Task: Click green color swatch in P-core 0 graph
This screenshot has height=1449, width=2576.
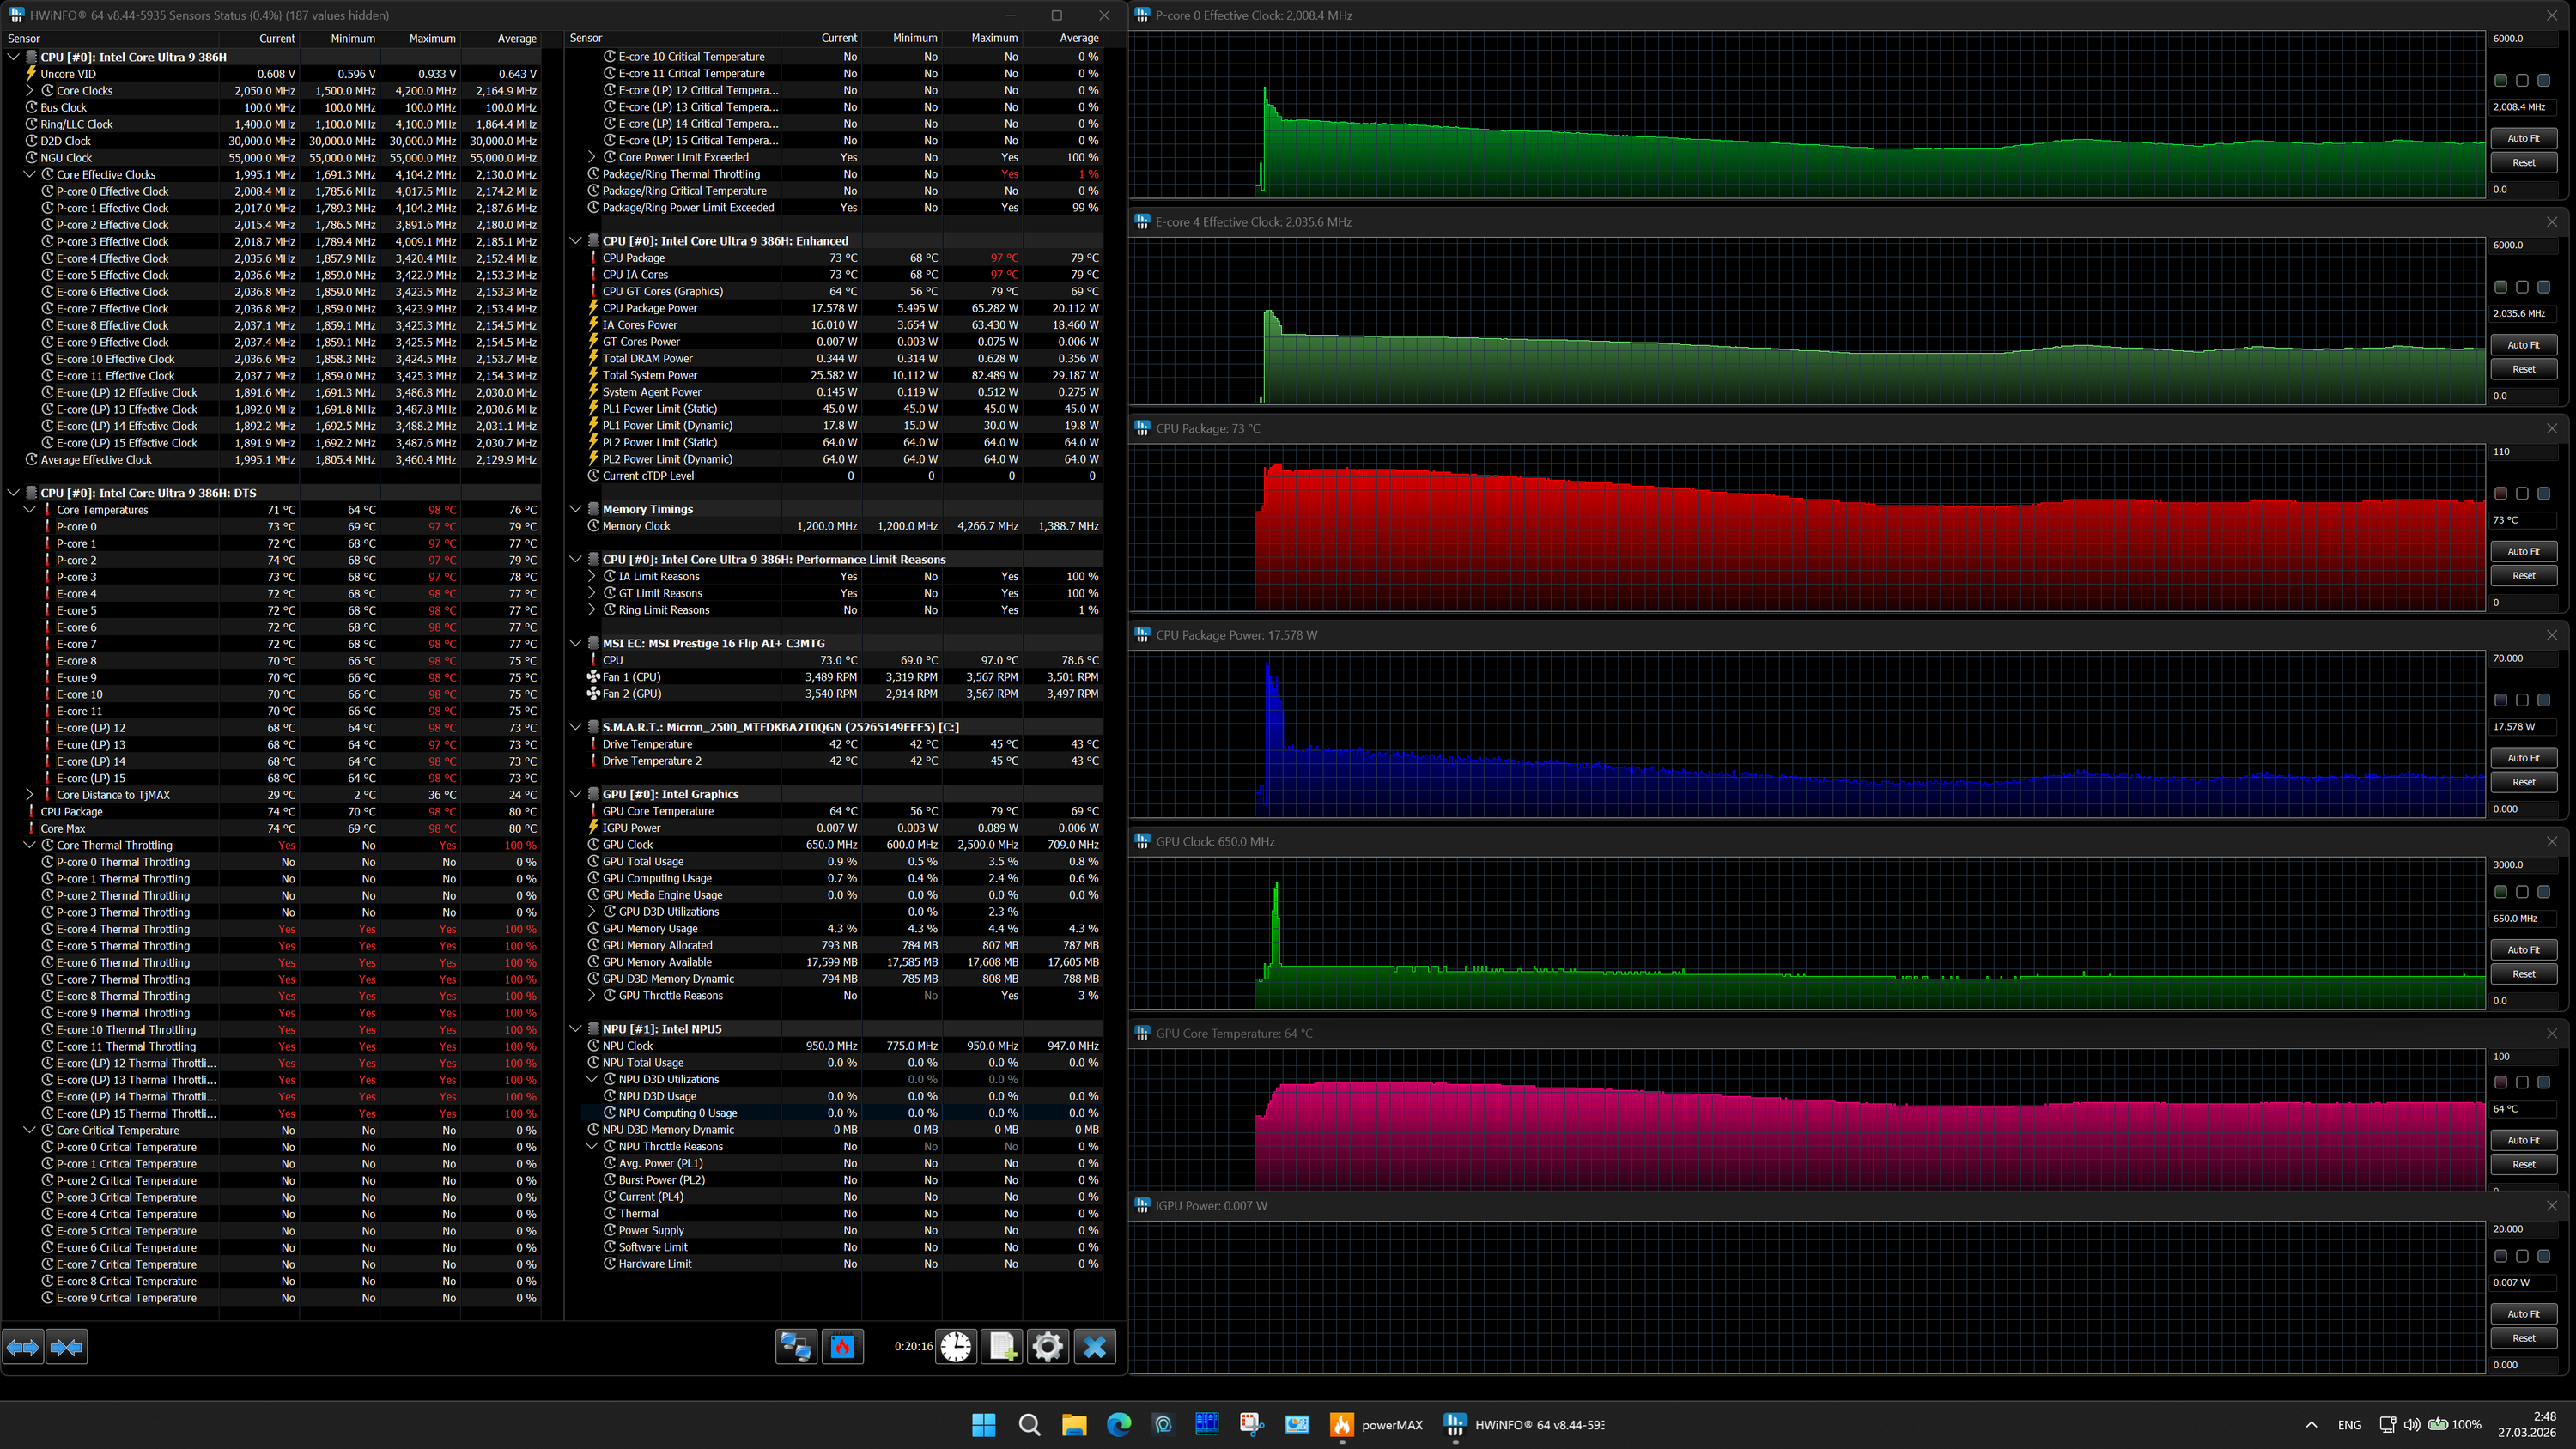Action: pos(2500,80)
